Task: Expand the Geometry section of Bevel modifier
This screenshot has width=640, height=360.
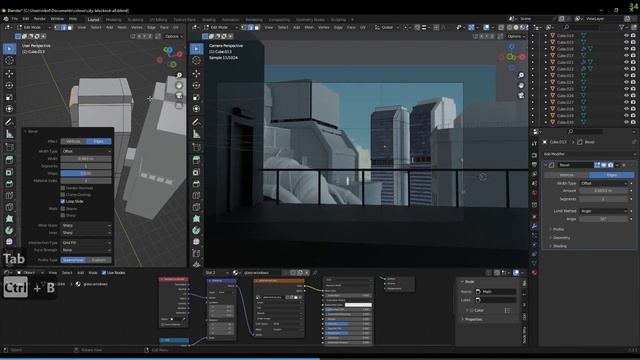Action: click(x=560, y=238)
